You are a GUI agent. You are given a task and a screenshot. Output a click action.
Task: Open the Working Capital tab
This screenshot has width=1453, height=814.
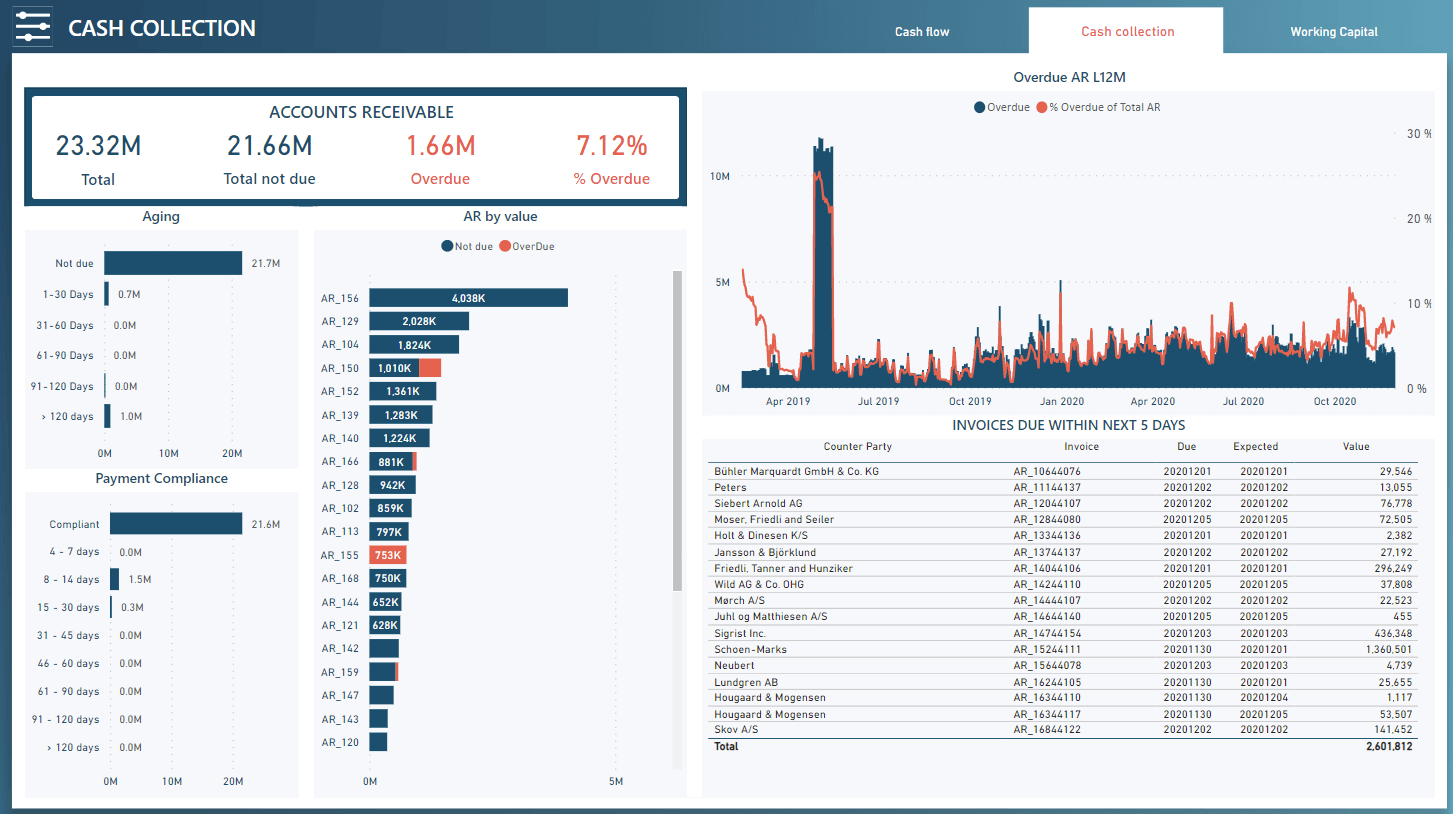[1333, 32]
